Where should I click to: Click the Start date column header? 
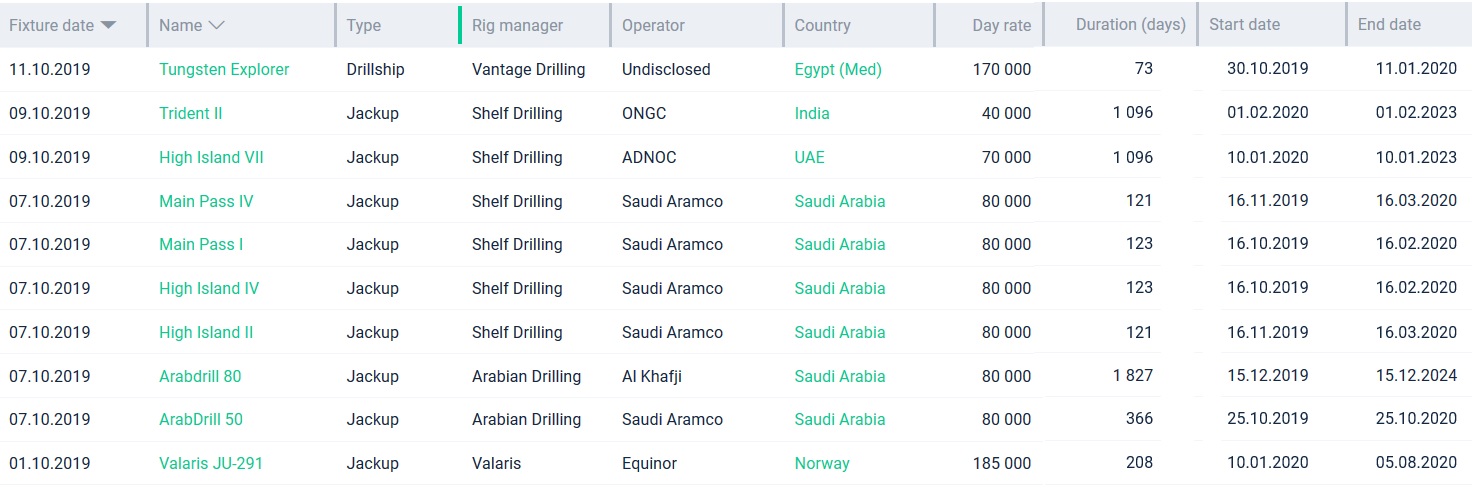pyautogui.click(x=1244, y=24)
